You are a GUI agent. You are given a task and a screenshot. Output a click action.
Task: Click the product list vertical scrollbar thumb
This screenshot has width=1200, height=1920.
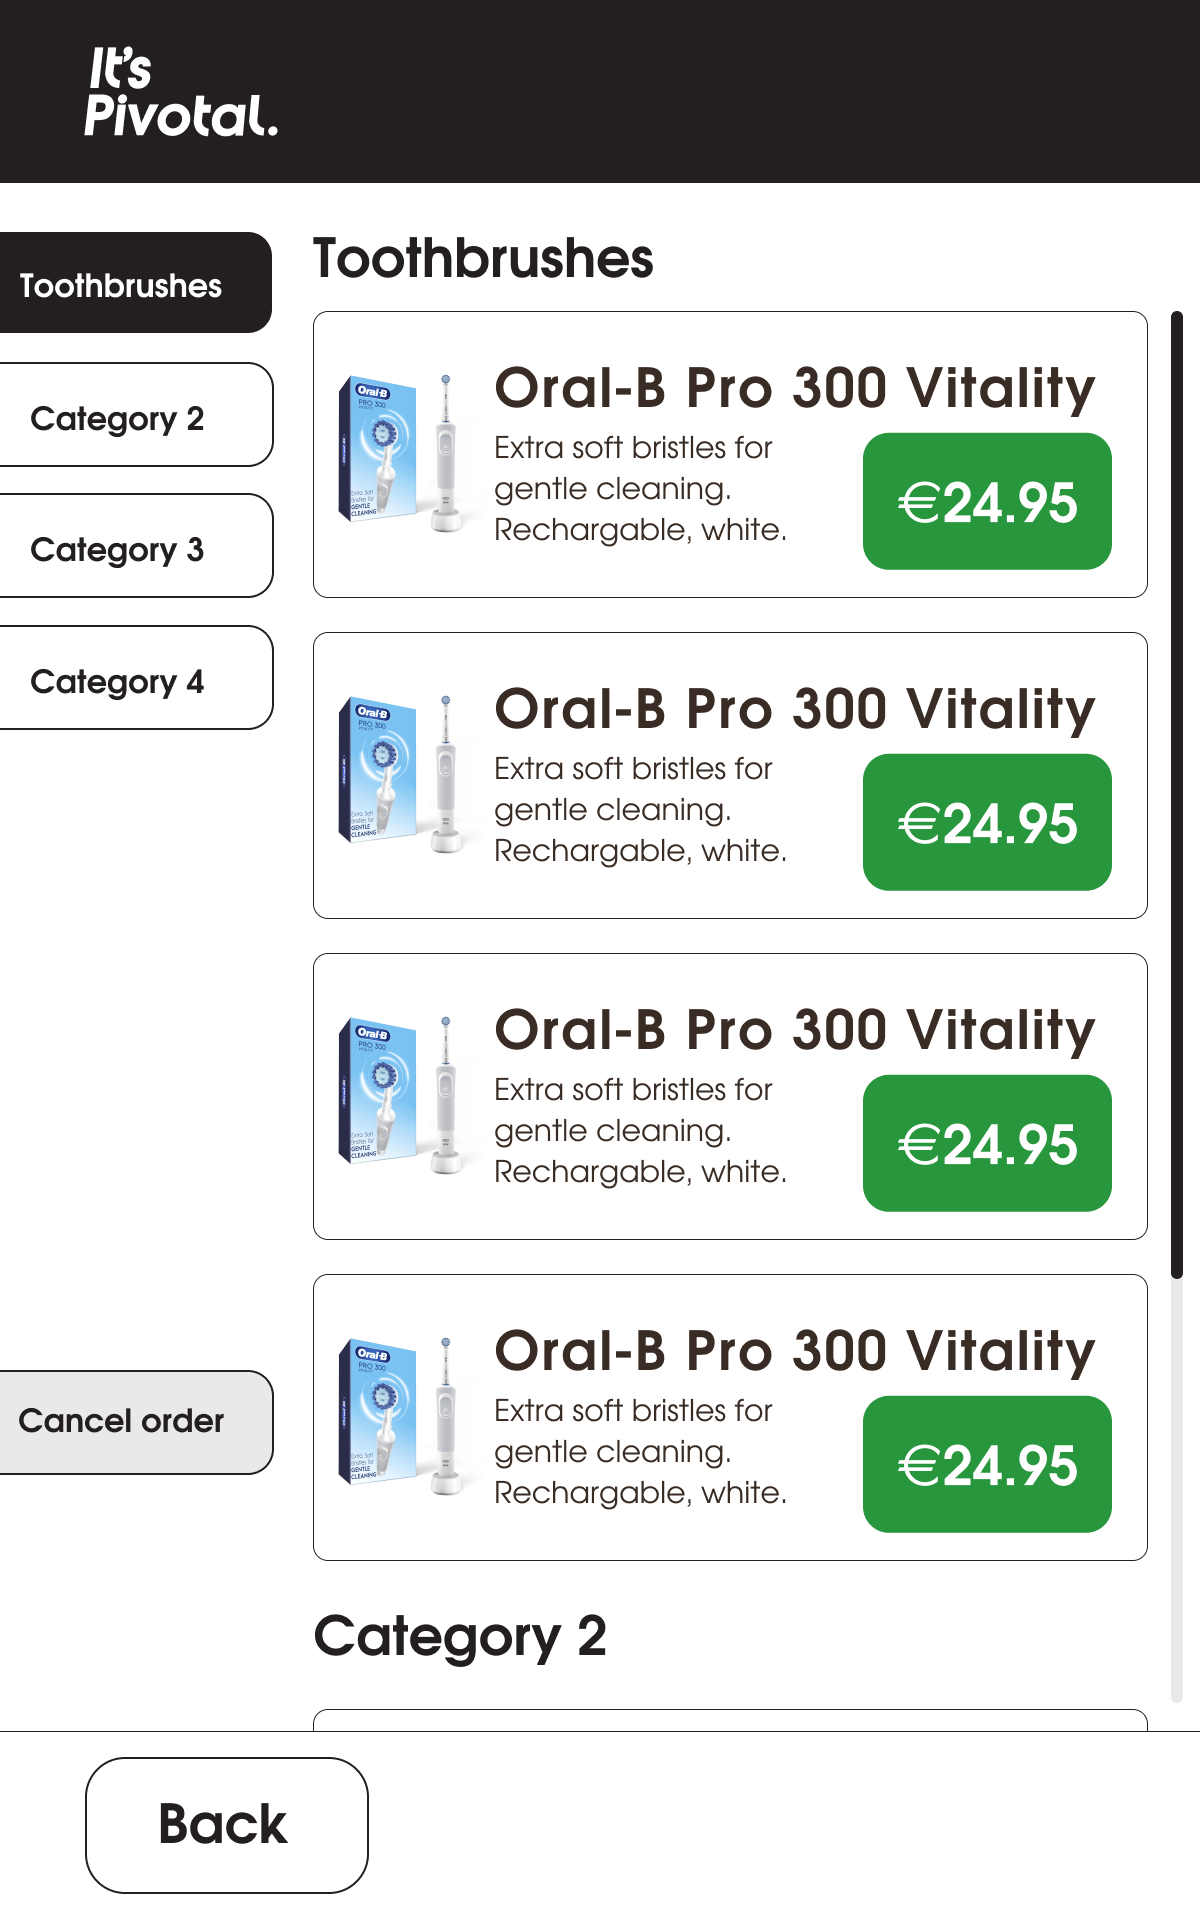click(1177, 795)
